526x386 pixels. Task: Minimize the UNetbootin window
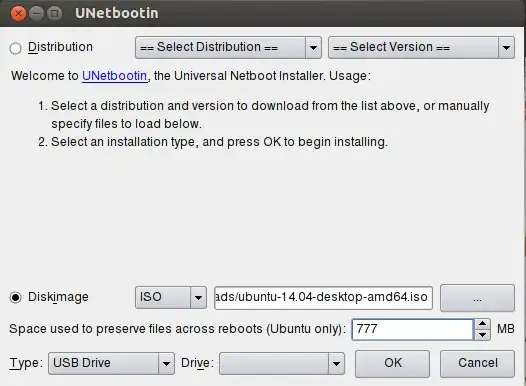[x=36, y=14]
